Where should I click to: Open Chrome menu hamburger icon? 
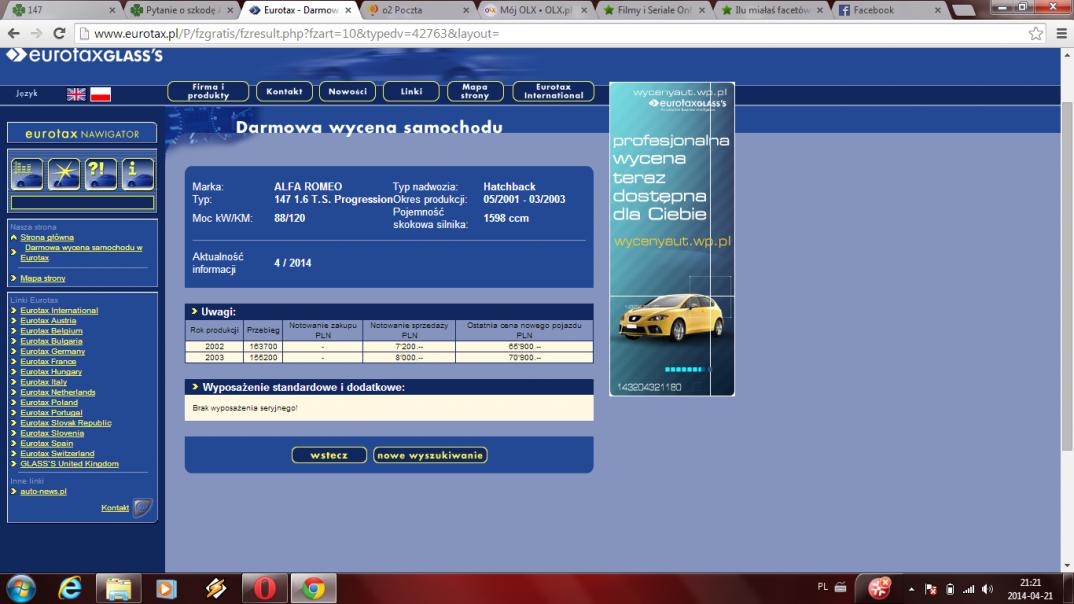(1061, 33)
